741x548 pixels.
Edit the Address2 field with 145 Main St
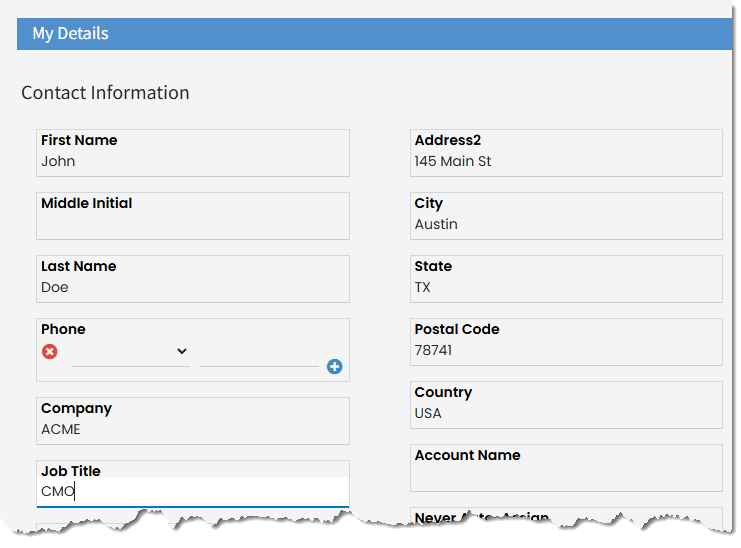(566, 153)
